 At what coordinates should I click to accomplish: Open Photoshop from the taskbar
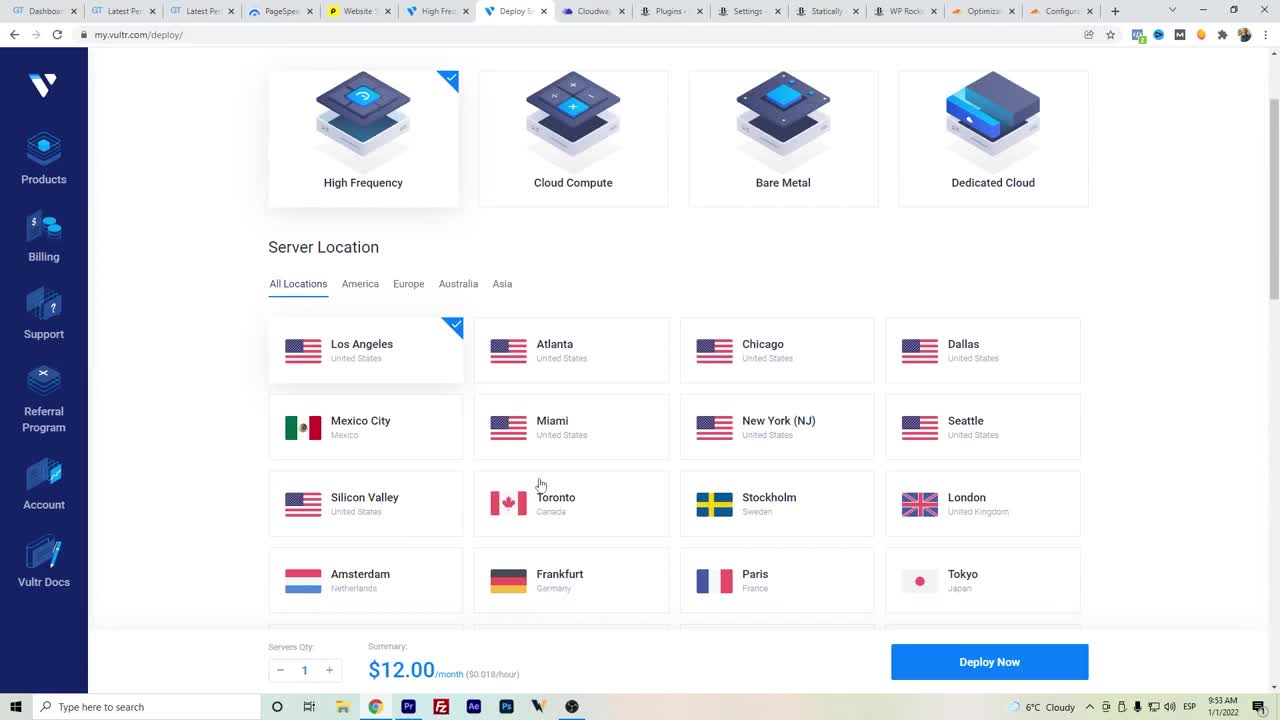tap(507, 707)
